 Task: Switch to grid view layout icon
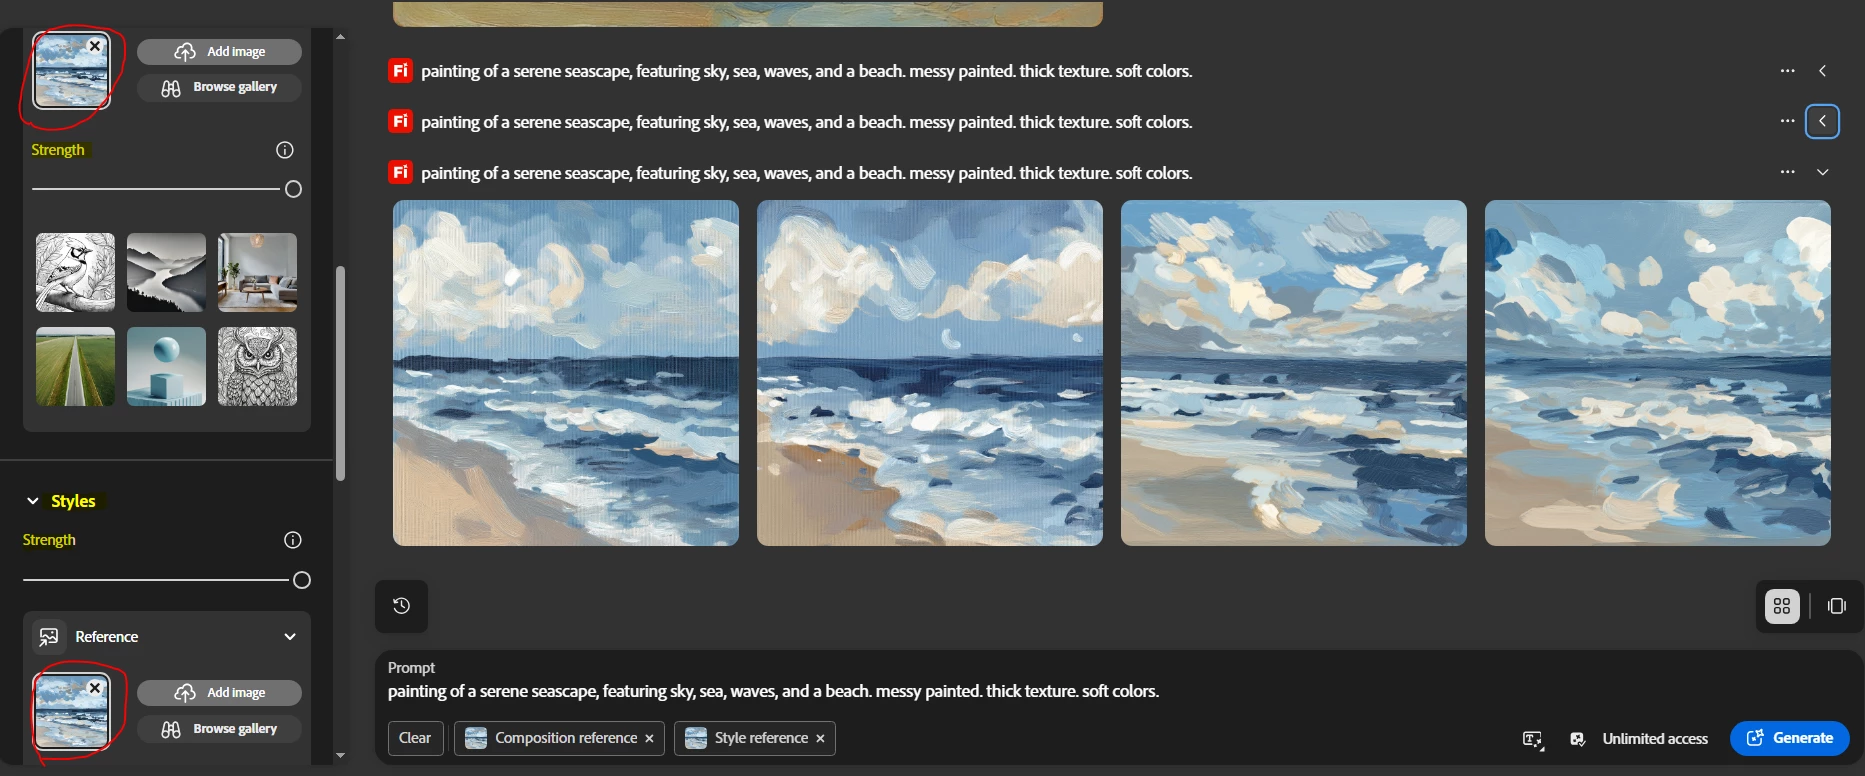point(1782,606)
